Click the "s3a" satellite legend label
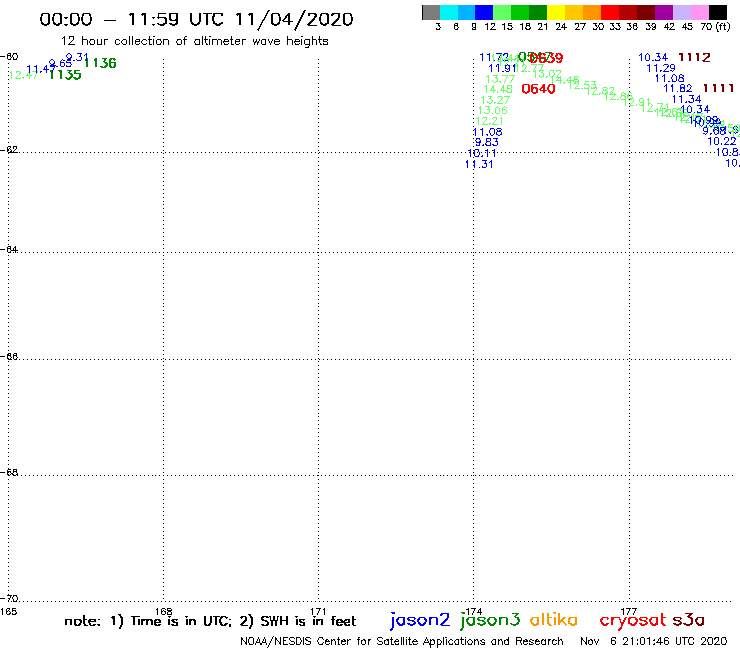 [x=689, y=620]
